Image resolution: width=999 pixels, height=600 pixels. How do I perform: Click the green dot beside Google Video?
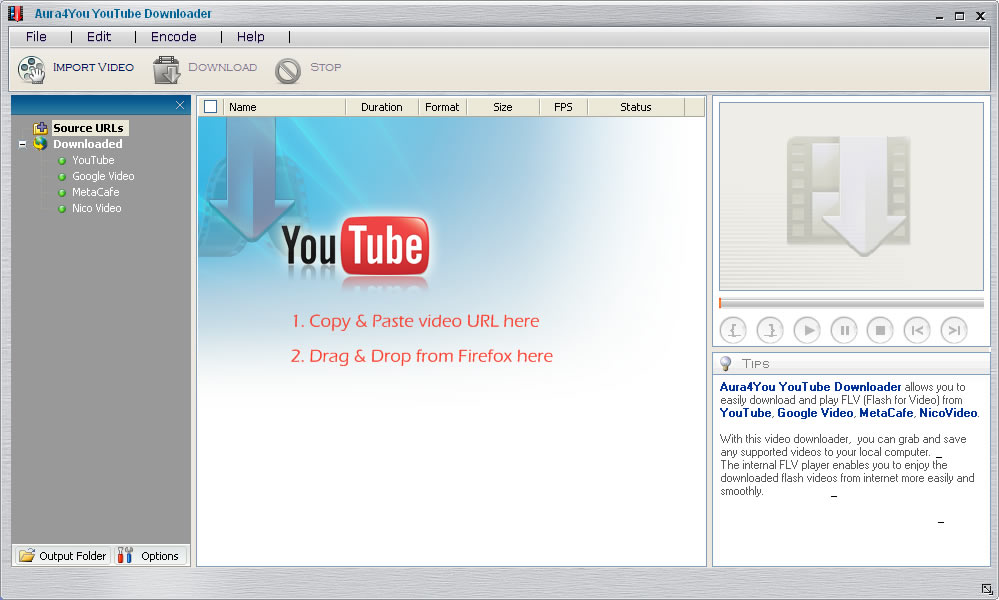click(x=62, y=176)
